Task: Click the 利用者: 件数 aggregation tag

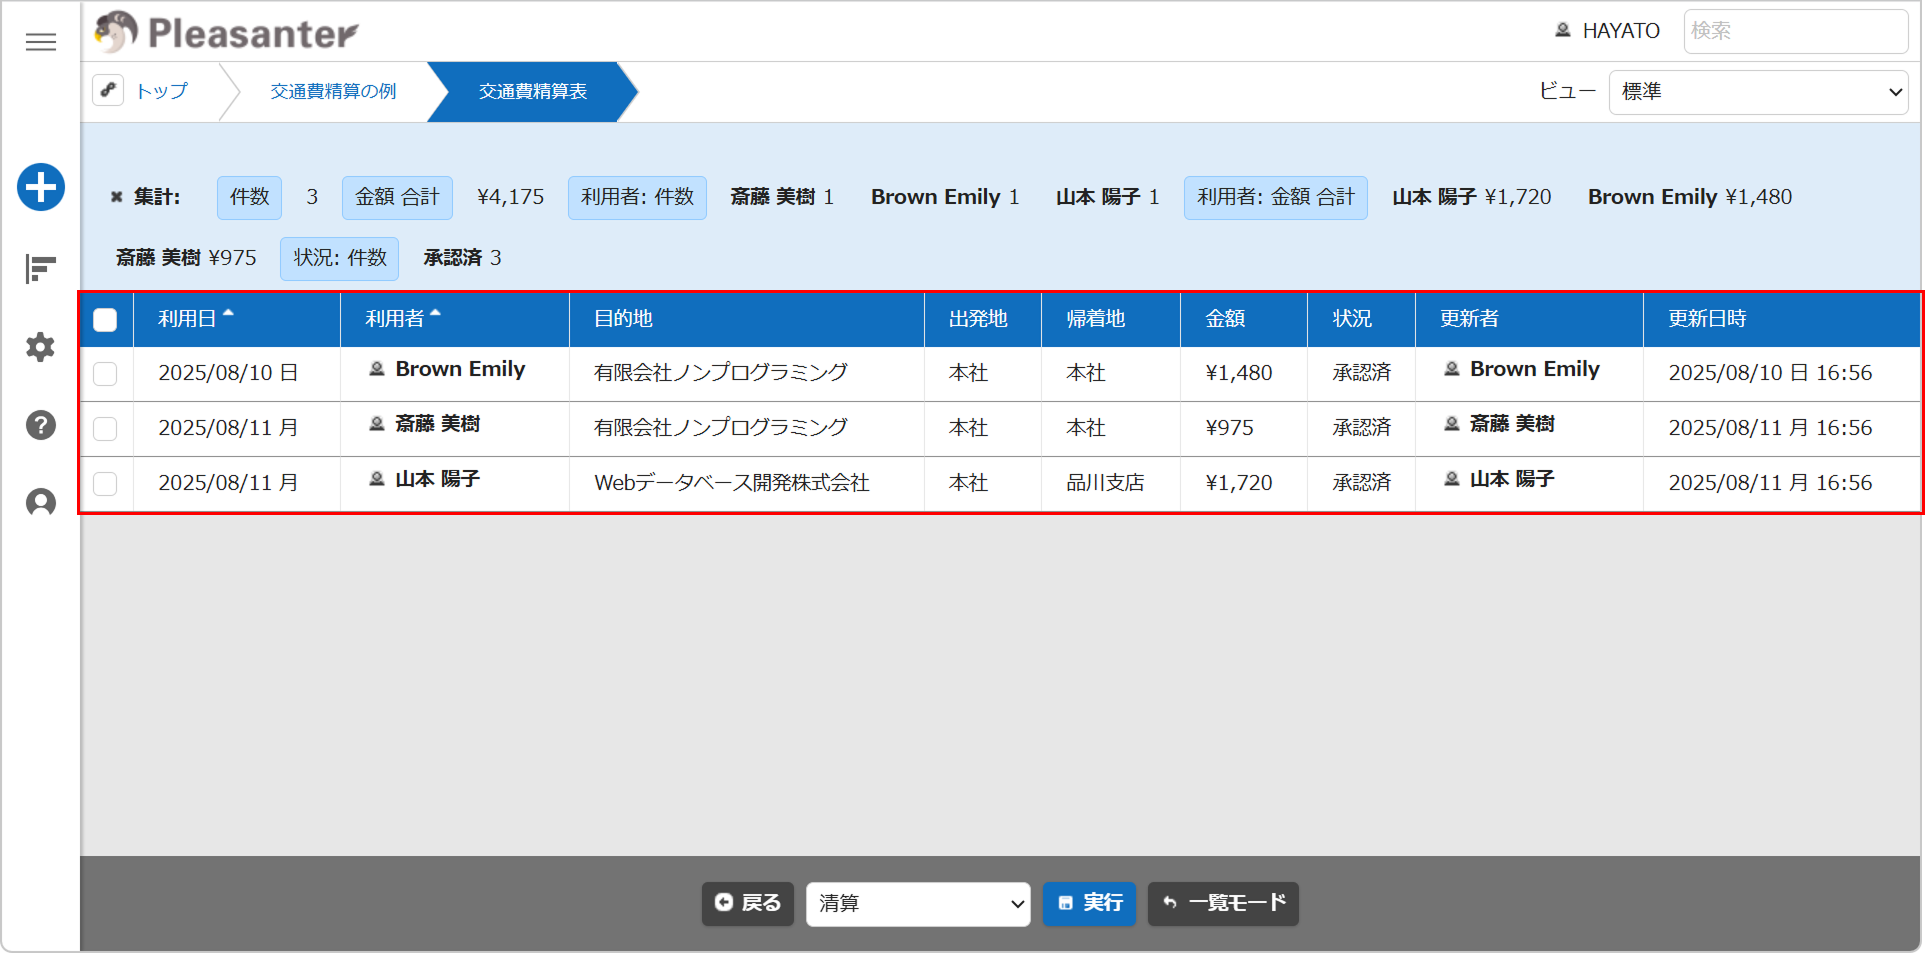Action: pos(637,198)
